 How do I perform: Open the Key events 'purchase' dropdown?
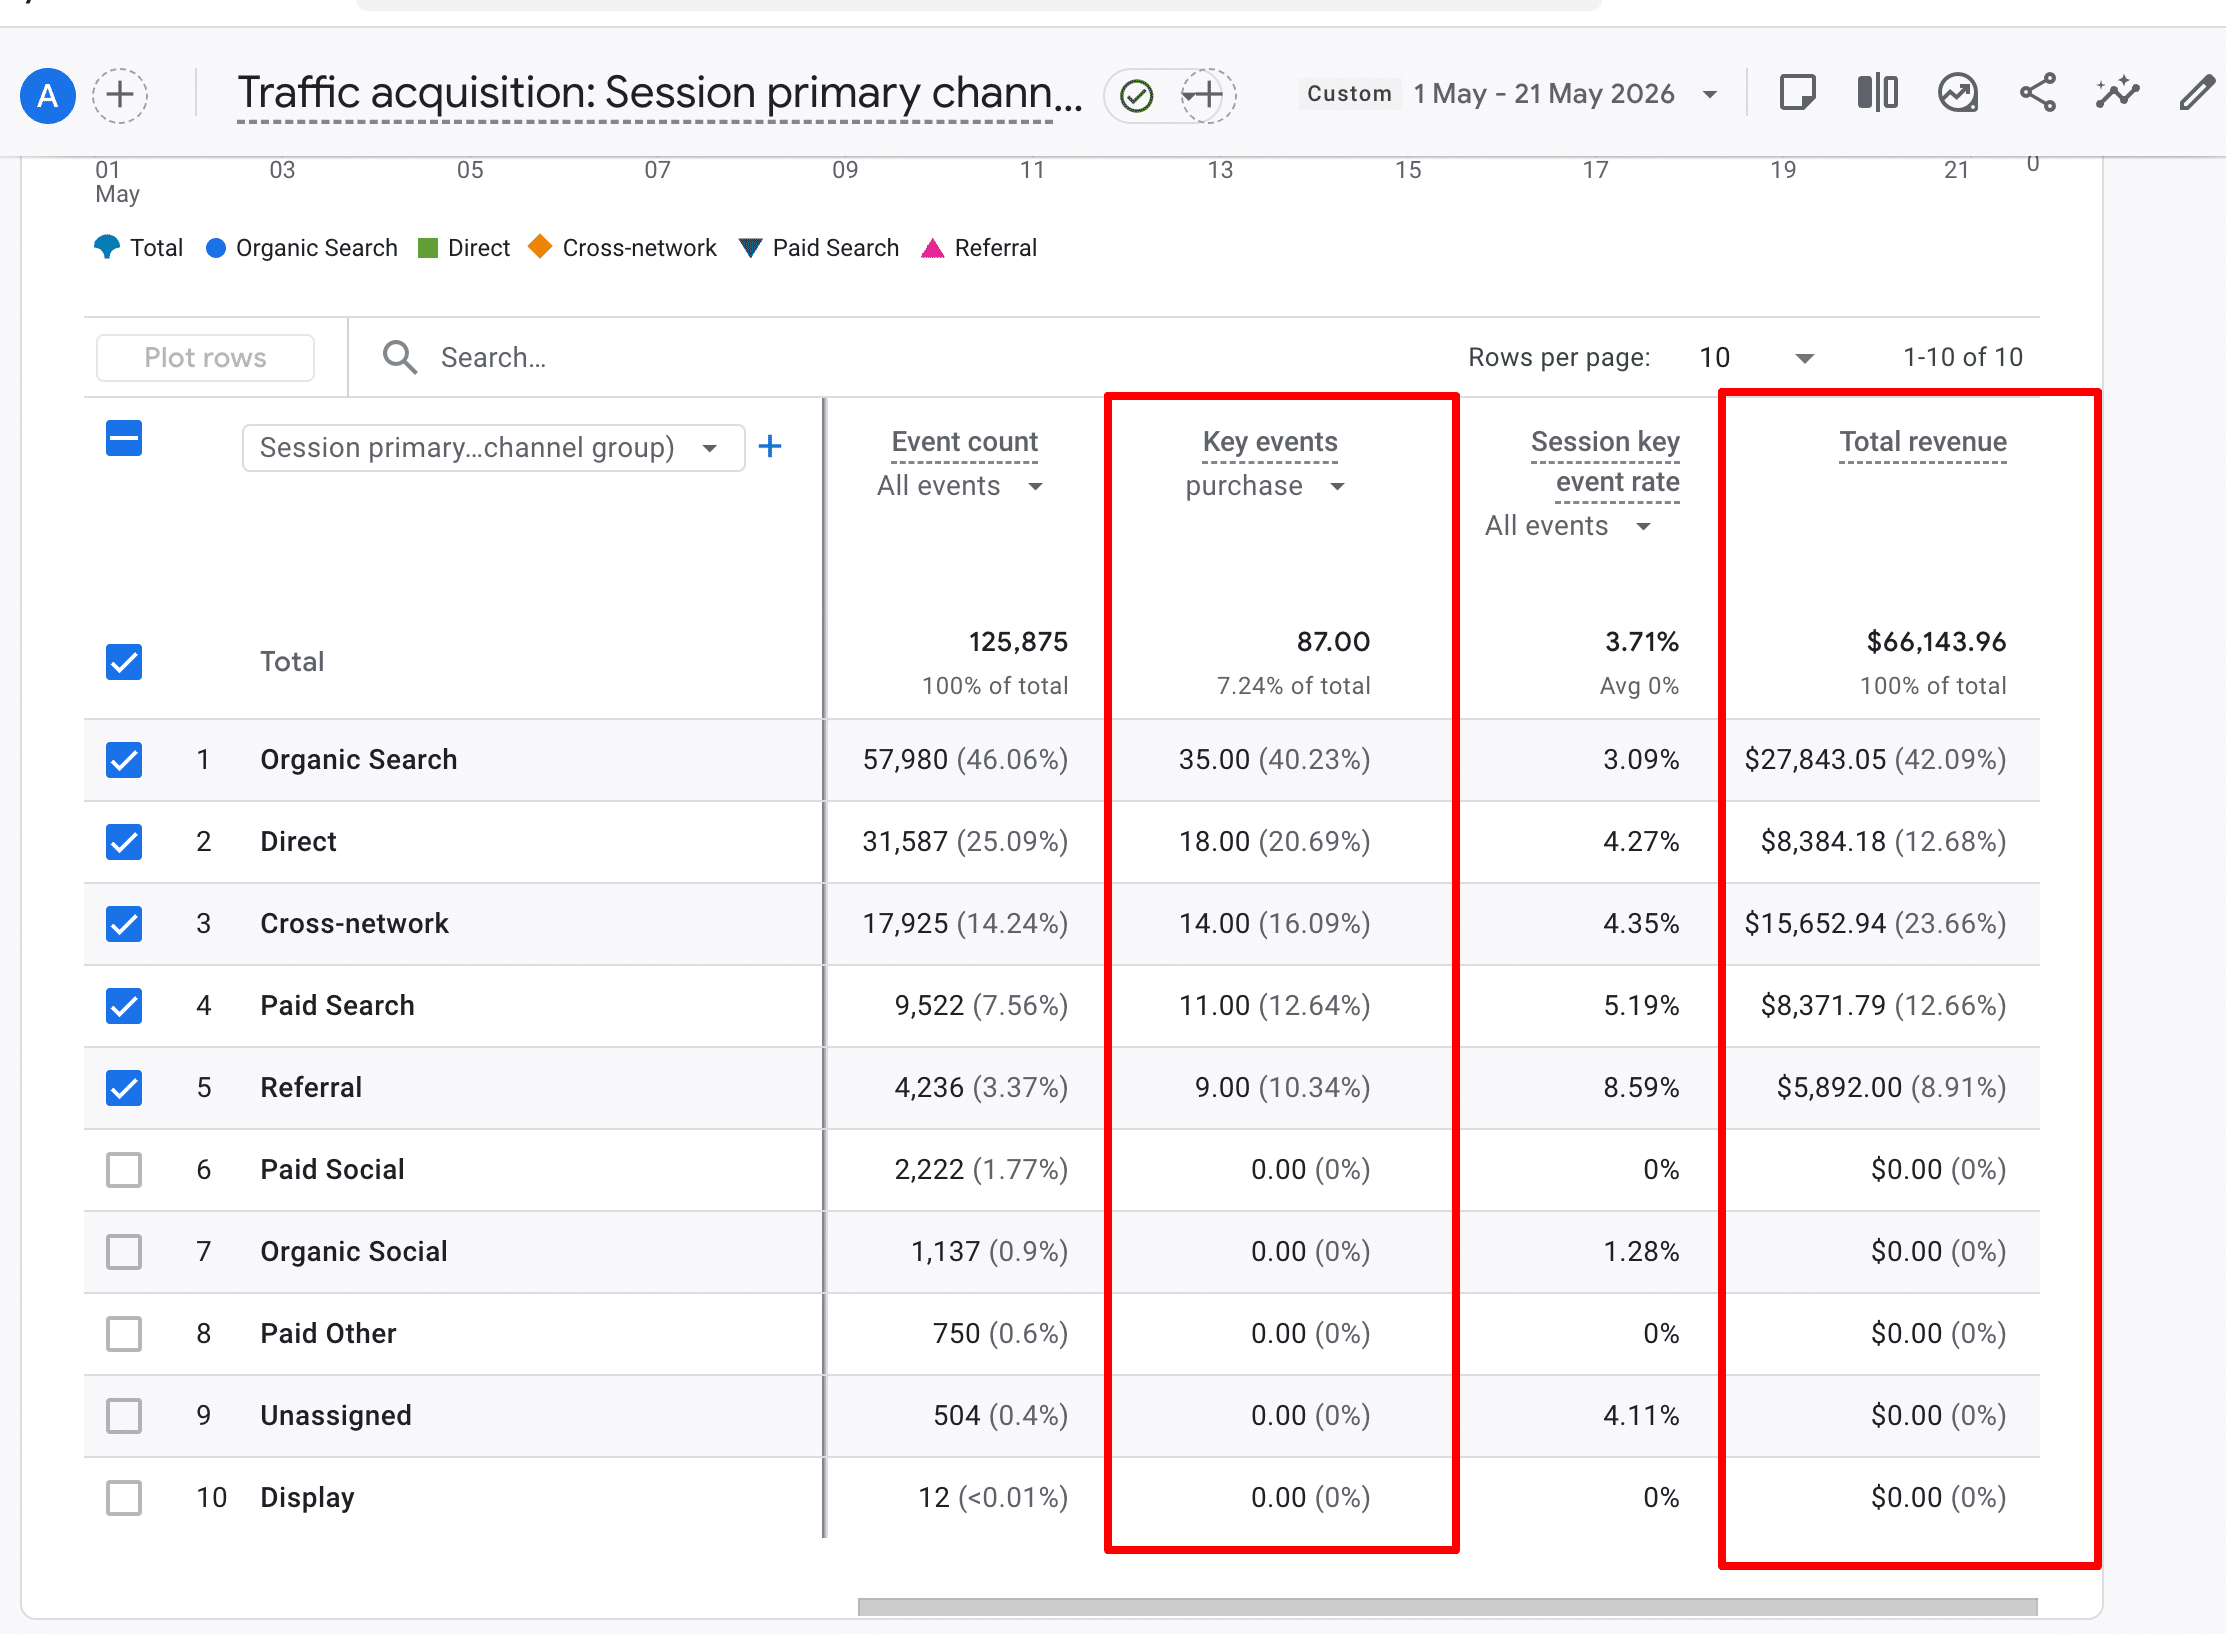1266,486
